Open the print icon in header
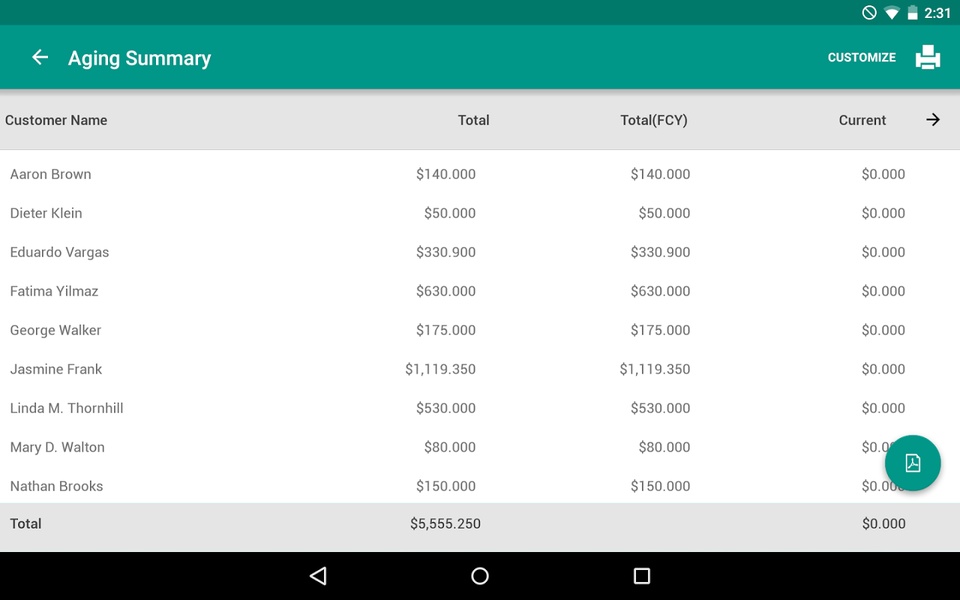The height and width of the screenshot is (600, 960). 928,57
